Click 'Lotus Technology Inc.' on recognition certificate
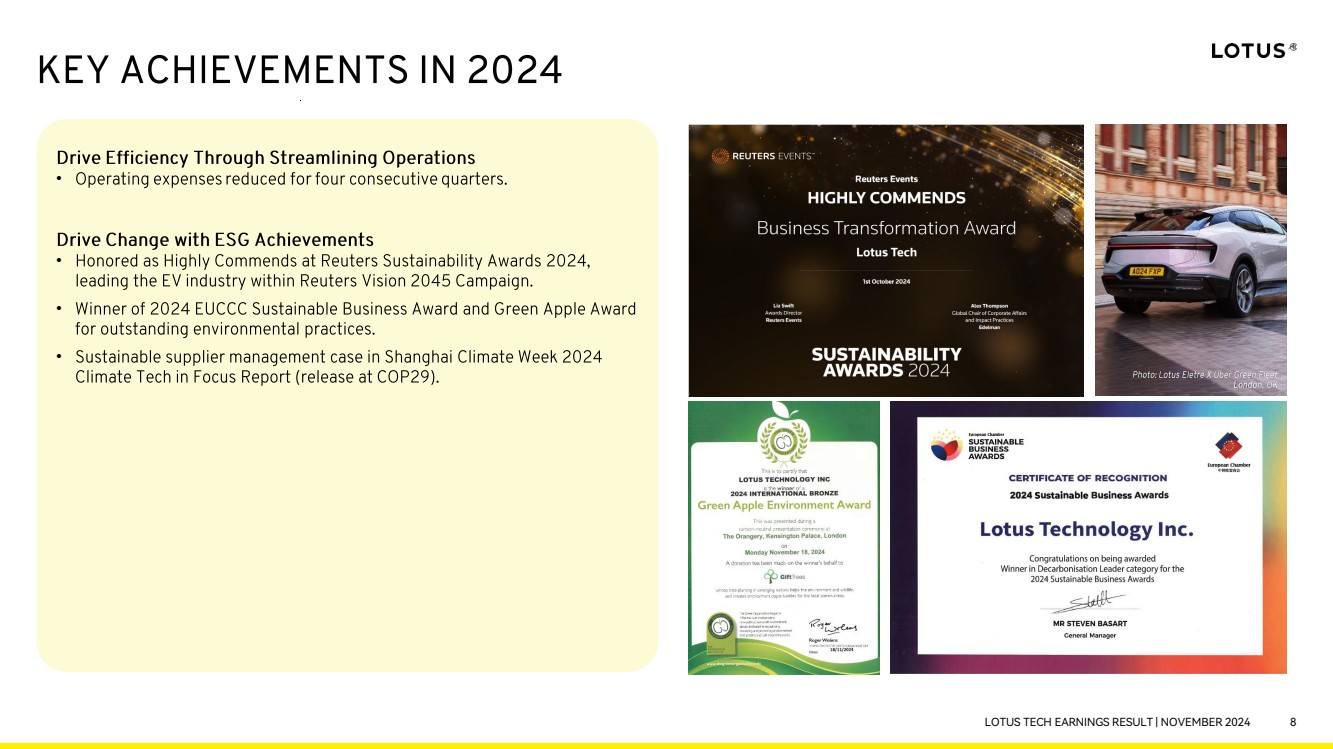 coord(1086,529)
